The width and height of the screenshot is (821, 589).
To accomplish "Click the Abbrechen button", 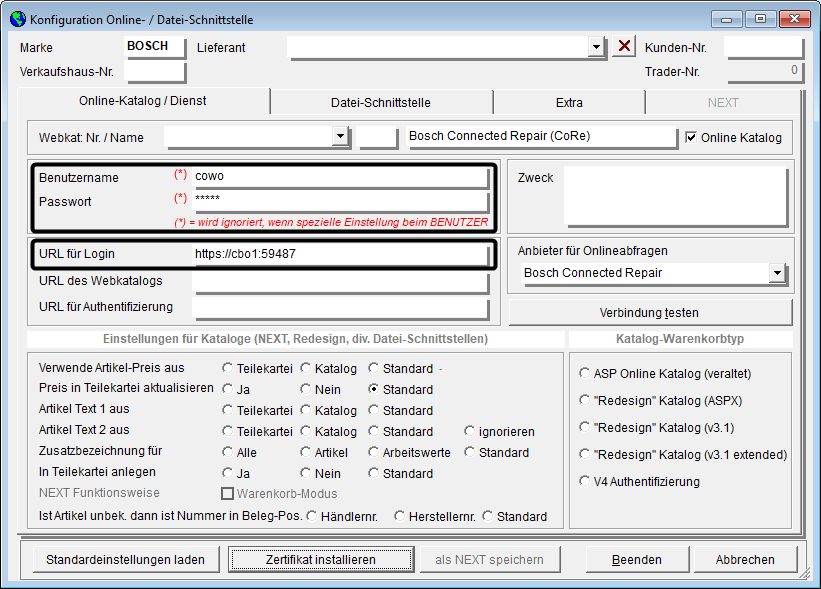I will click(745, 560).
